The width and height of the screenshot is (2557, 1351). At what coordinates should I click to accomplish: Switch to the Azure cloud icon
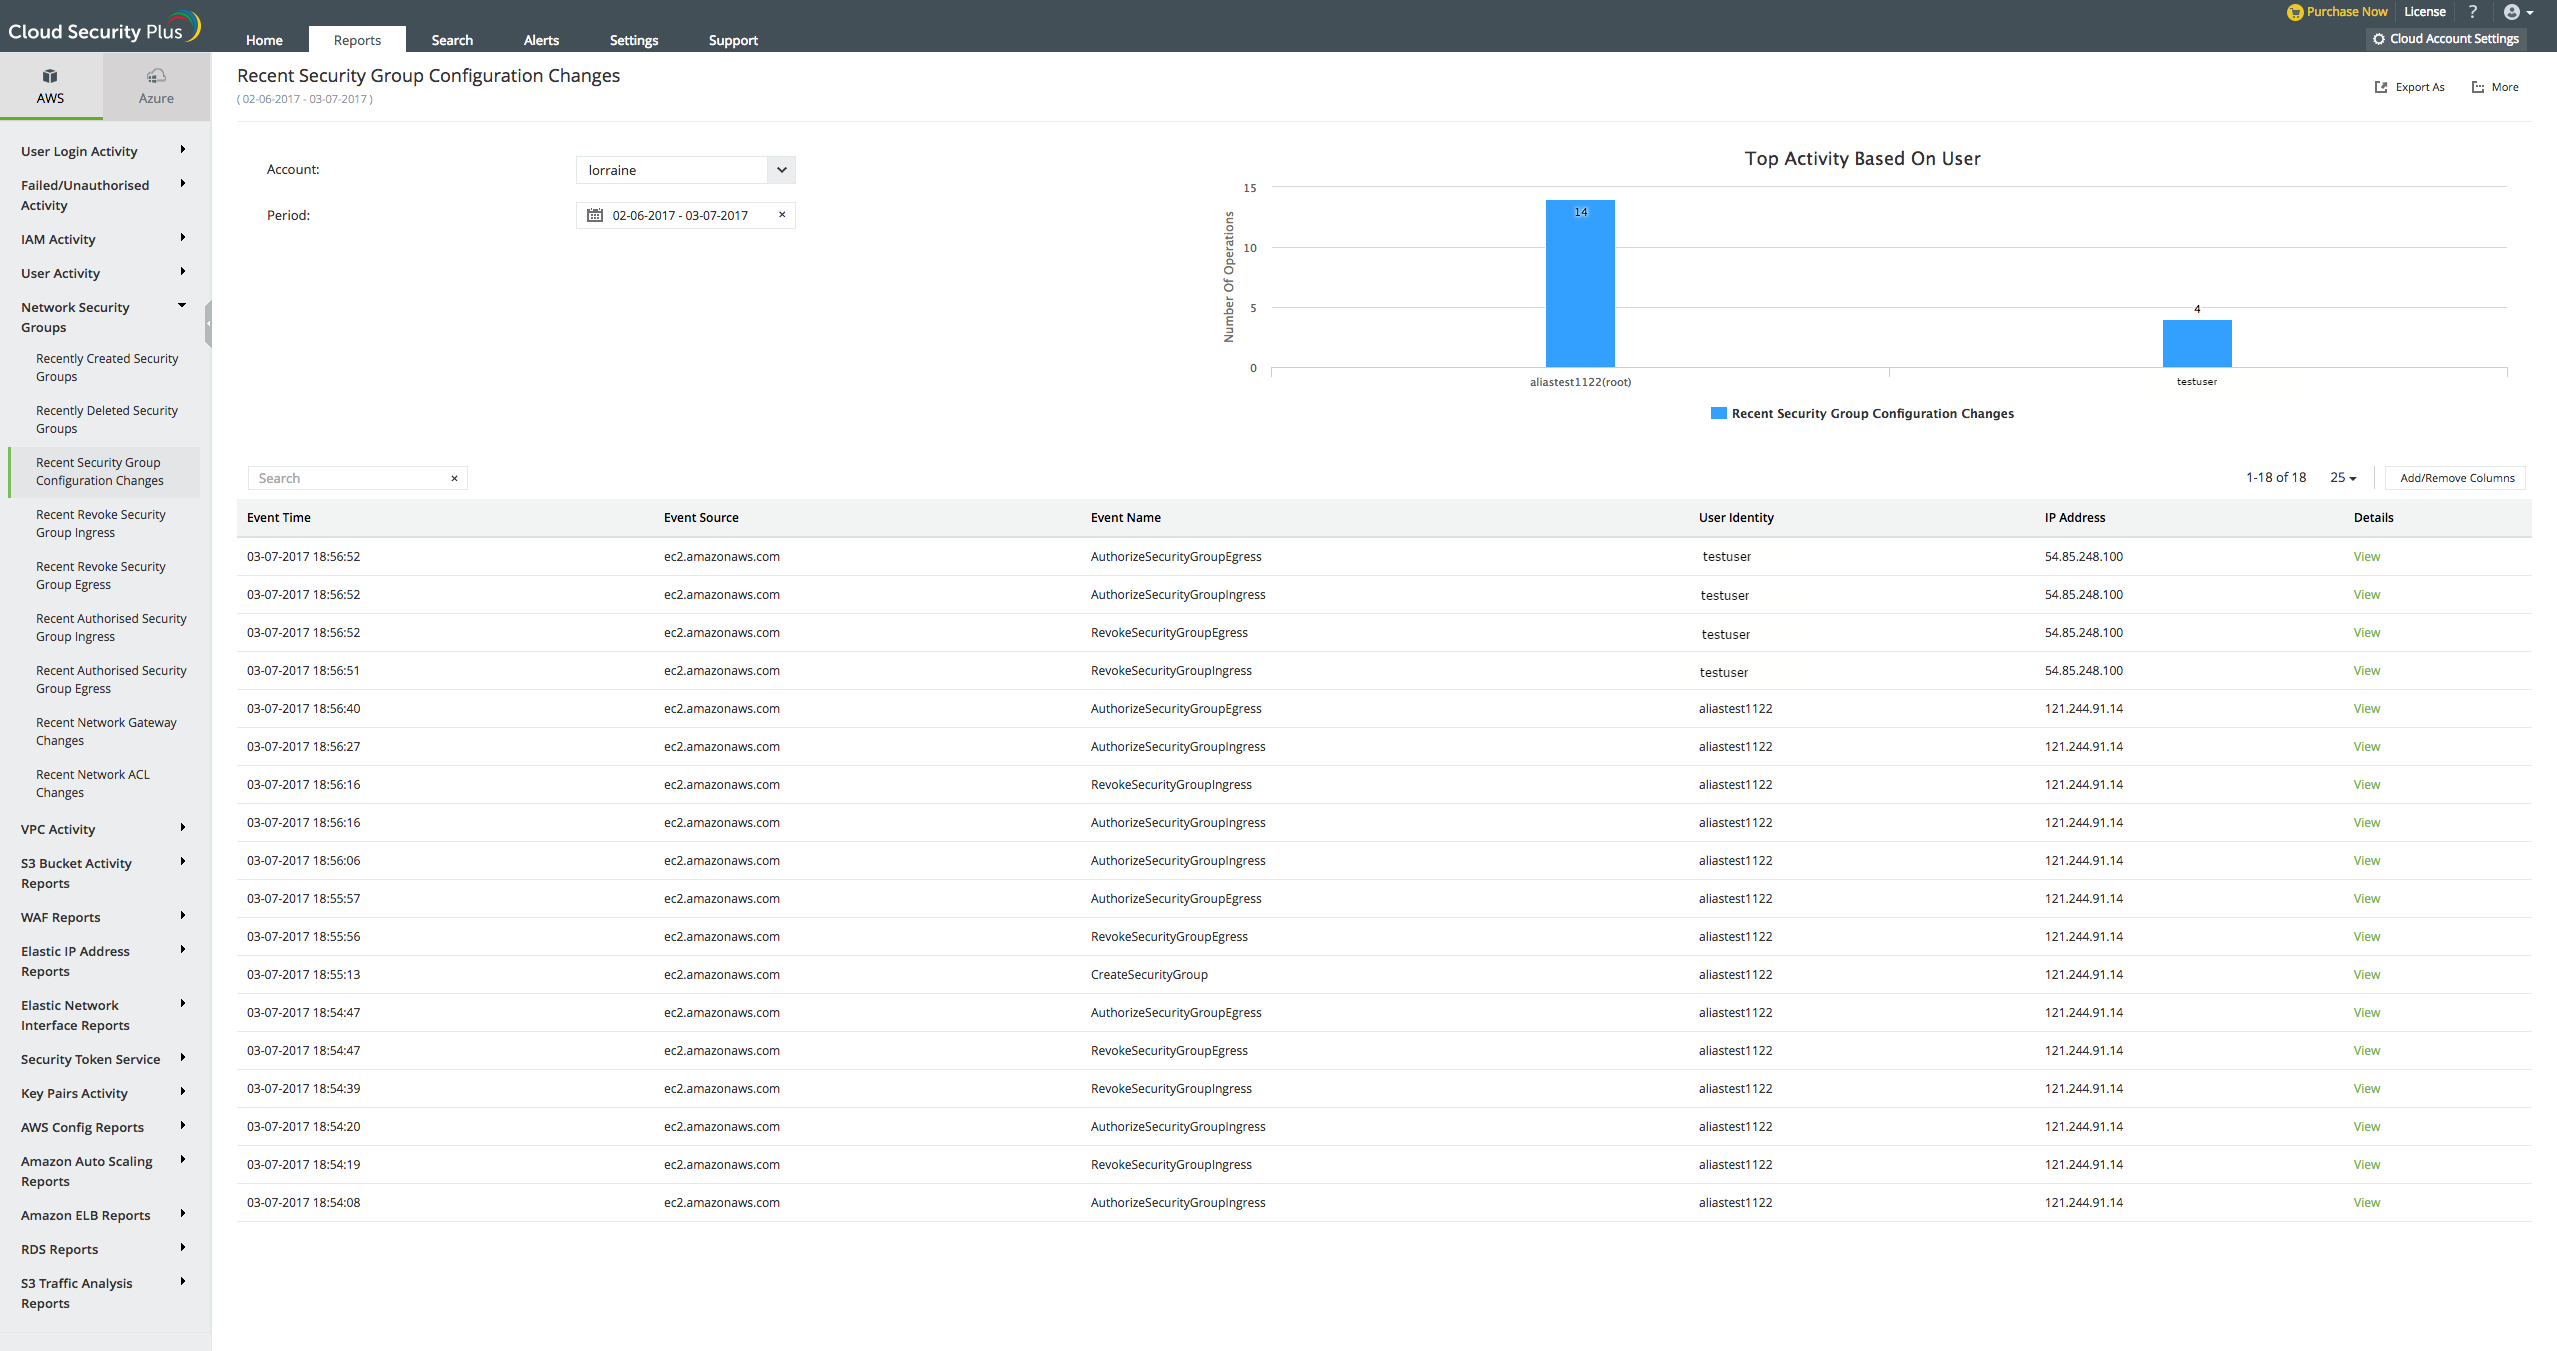156,77
